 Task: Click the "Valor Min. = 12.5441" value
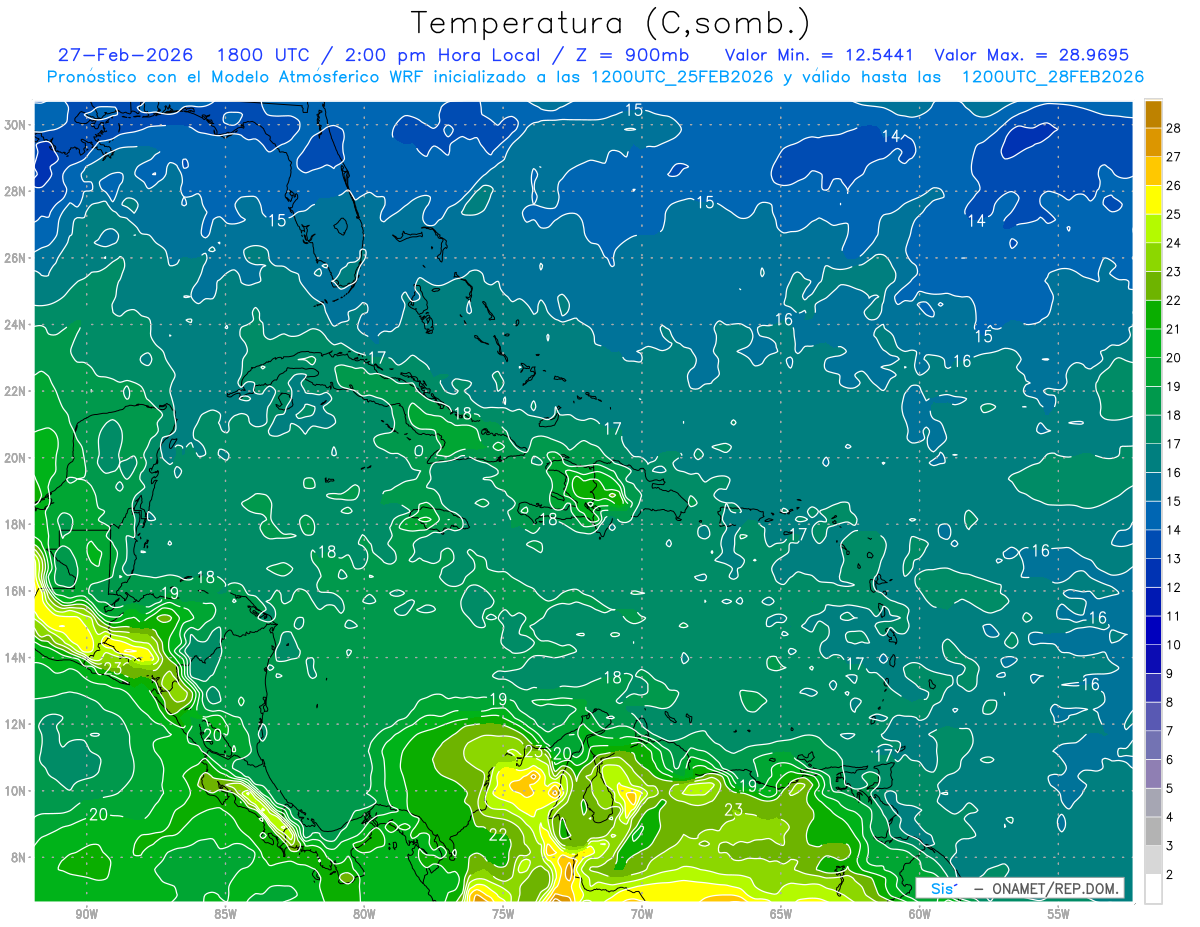[820, 55]
